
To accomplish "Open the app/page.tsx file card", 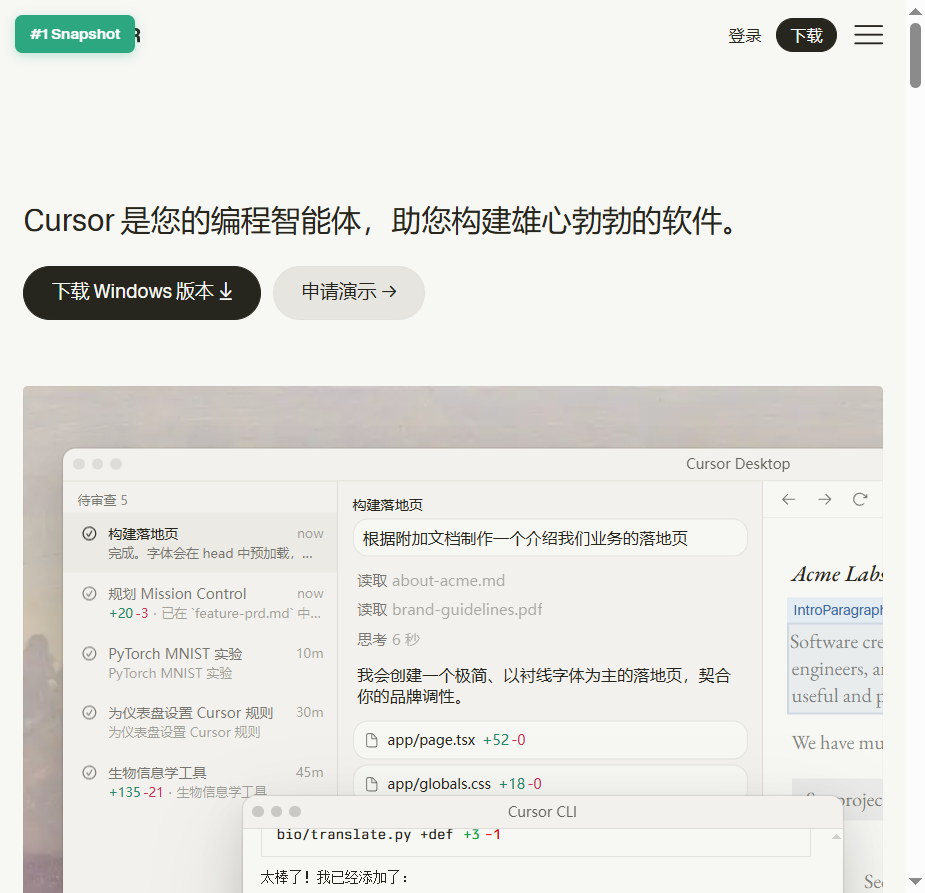I will (x=550, y=740).
